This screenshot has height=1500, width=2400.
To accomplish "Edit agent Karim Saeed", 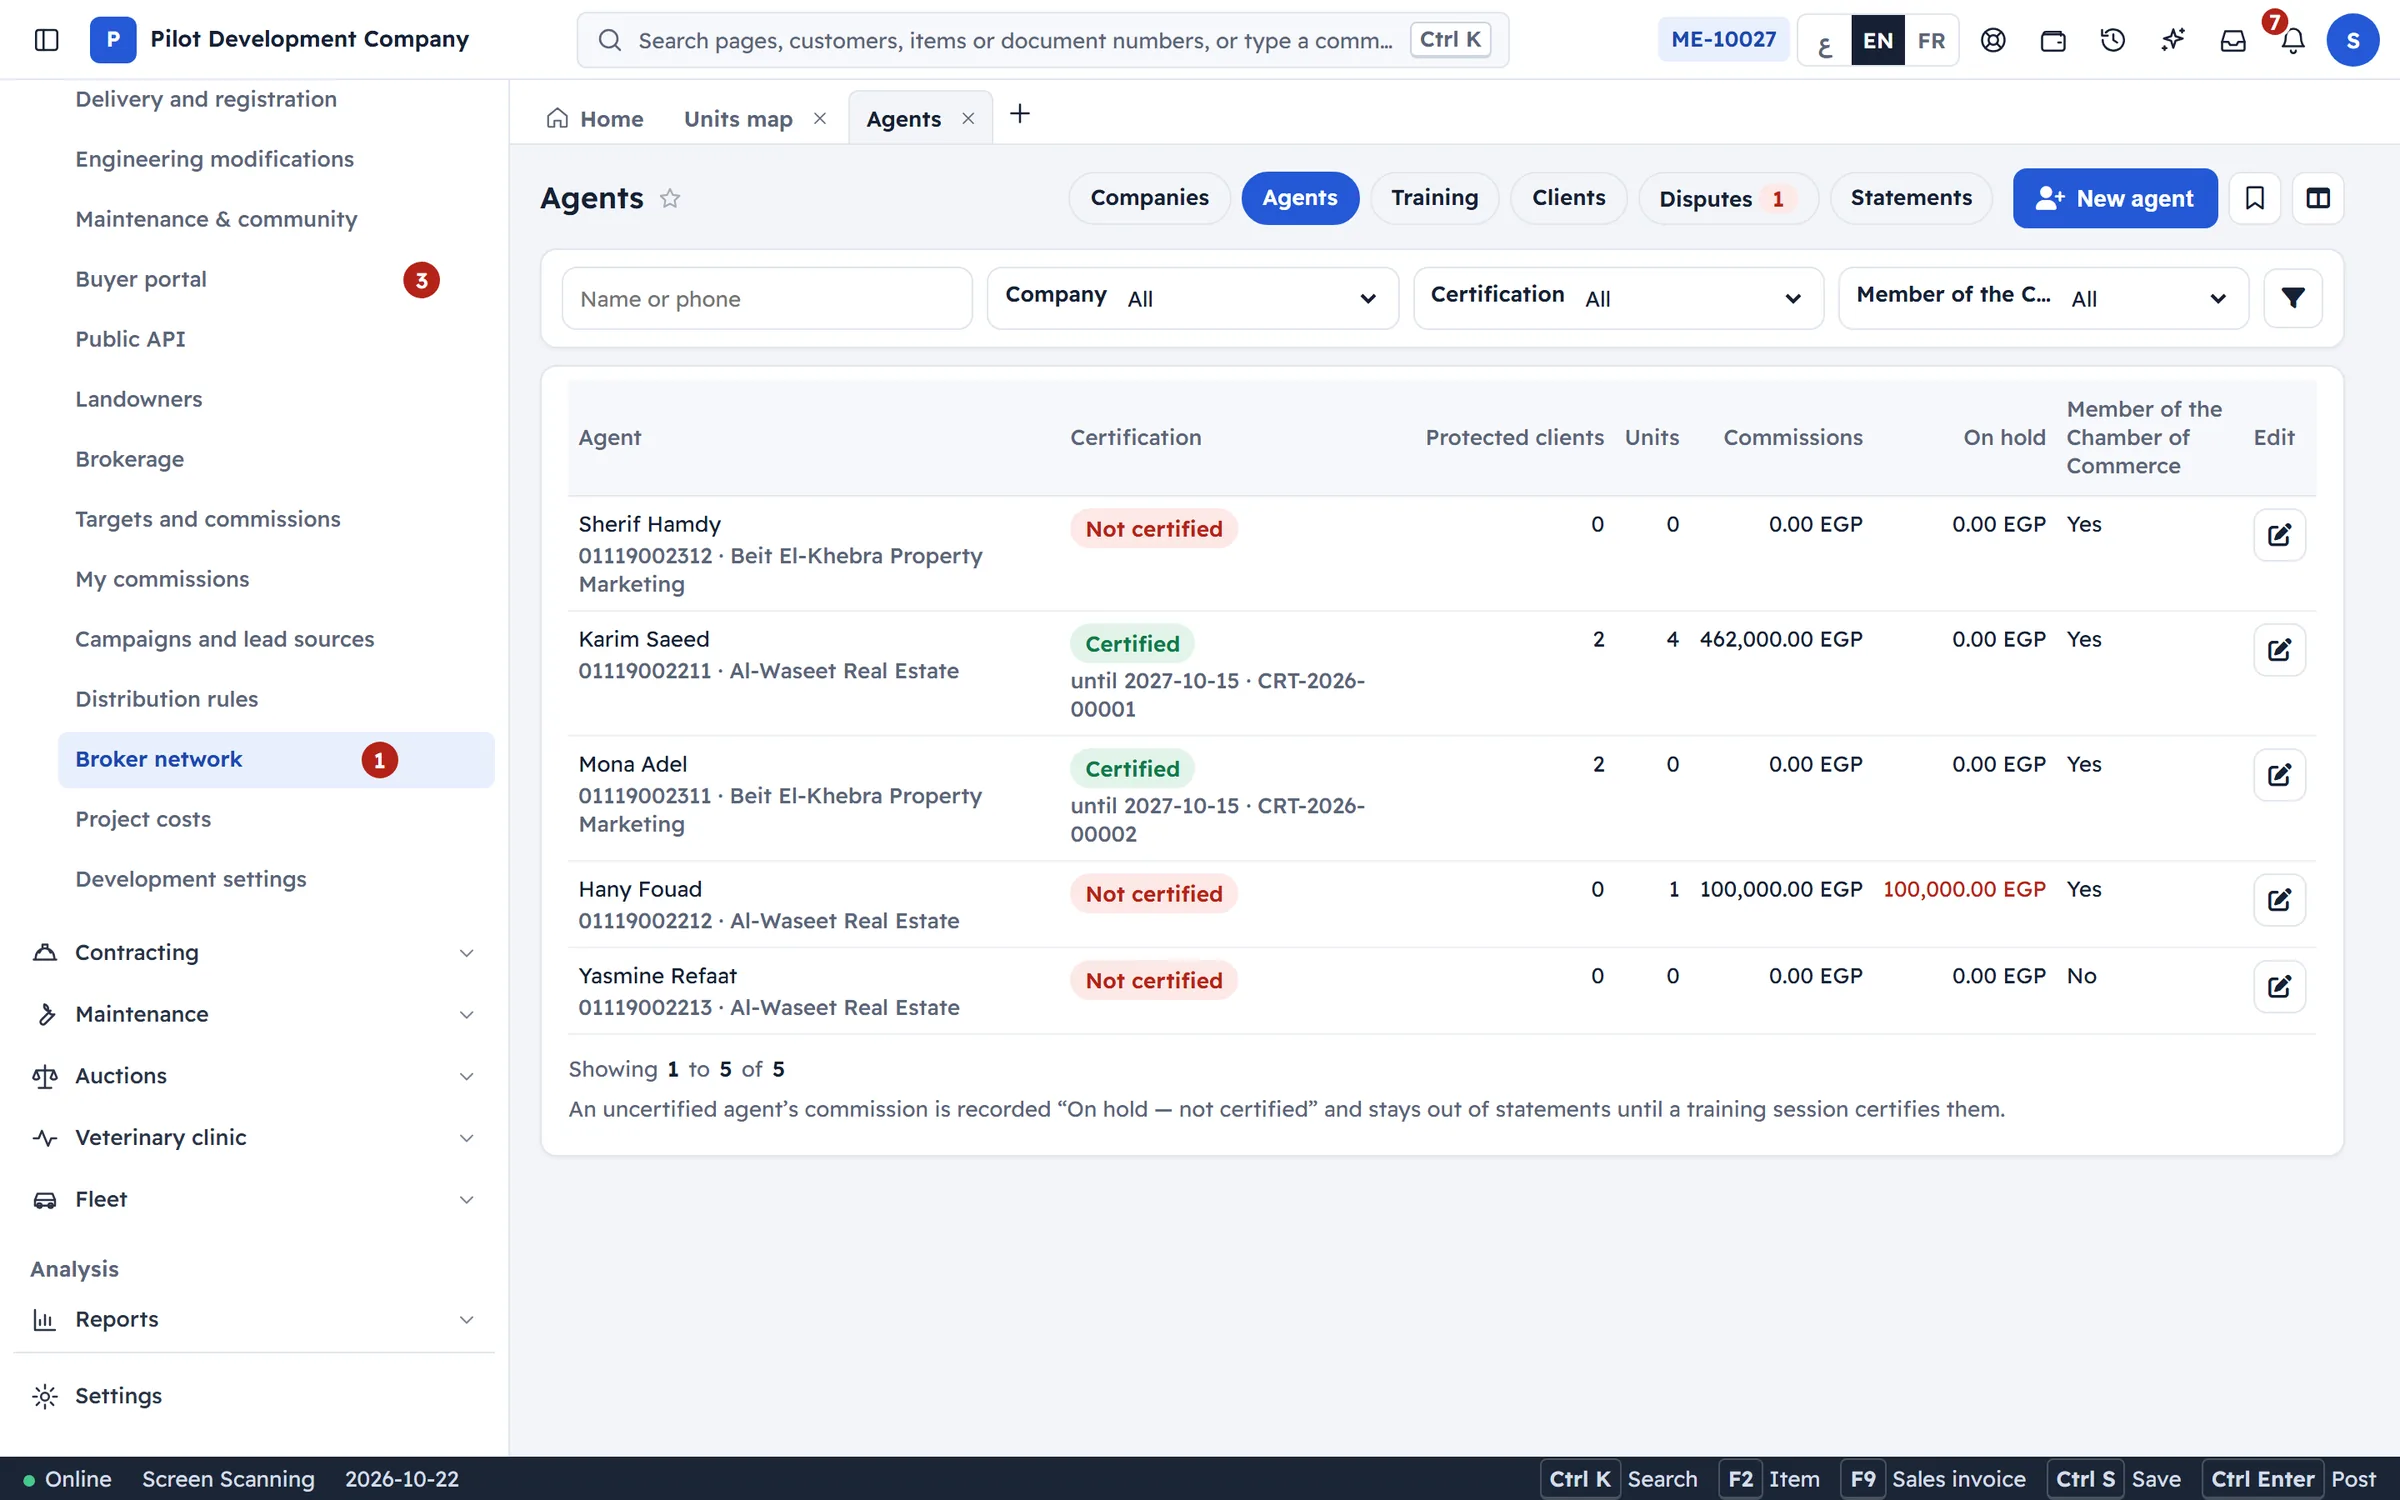I will click(x=2279, y=650).
